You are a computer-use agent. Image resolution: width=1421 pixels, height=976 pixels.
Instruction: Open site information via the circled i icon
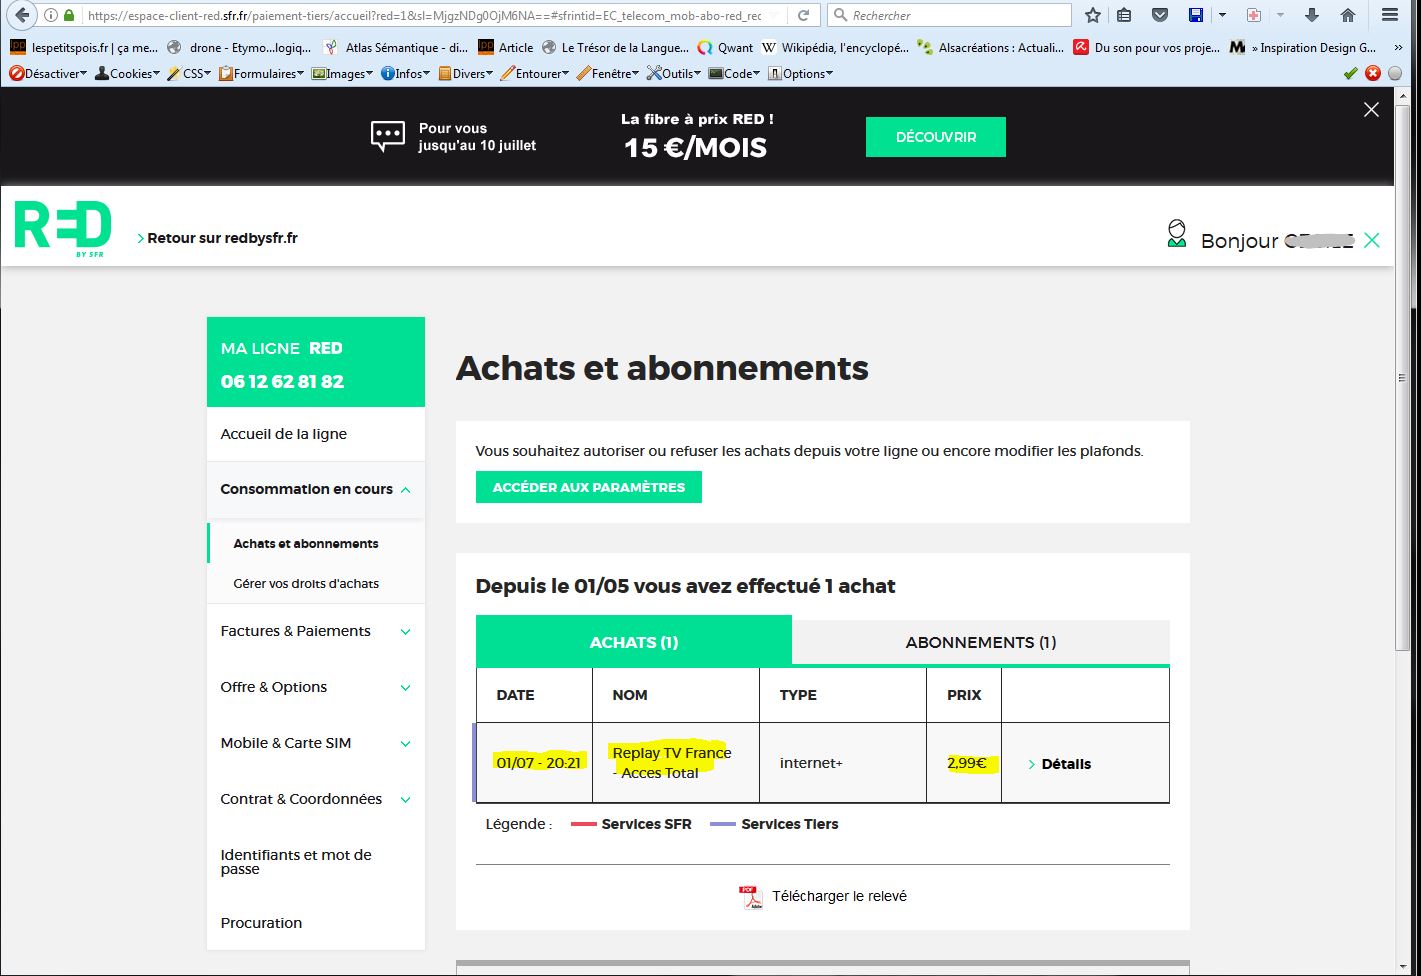pos(51,15)
